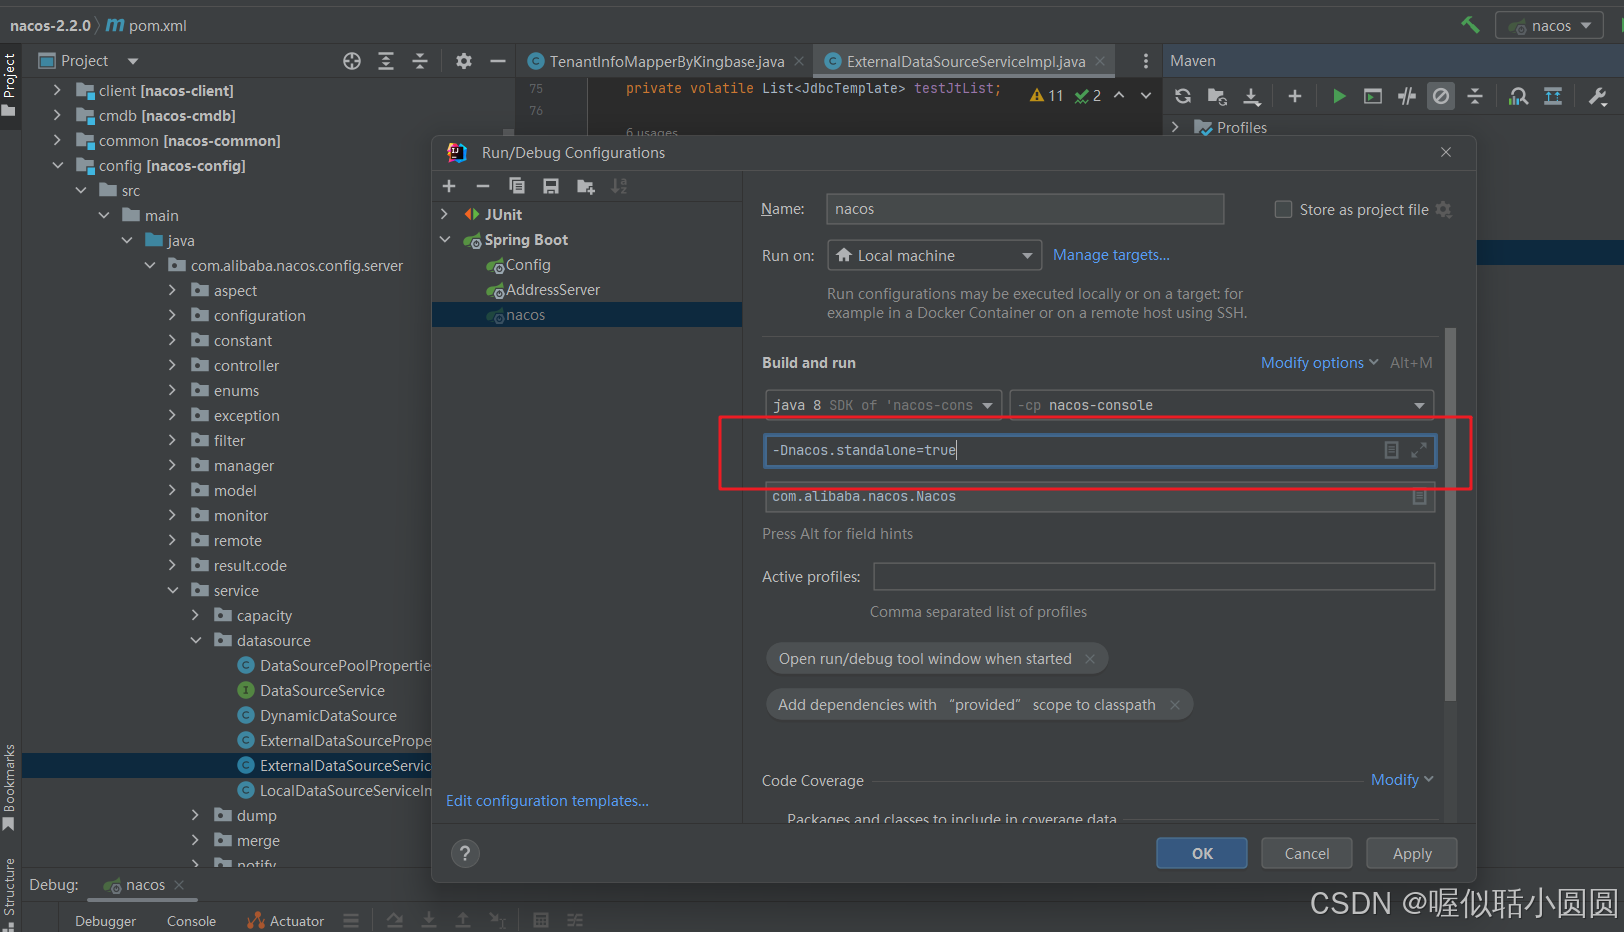Switch to TenantInfoMapperByKingbase.java tab
1624x932 pixels.
coord(666,61)
